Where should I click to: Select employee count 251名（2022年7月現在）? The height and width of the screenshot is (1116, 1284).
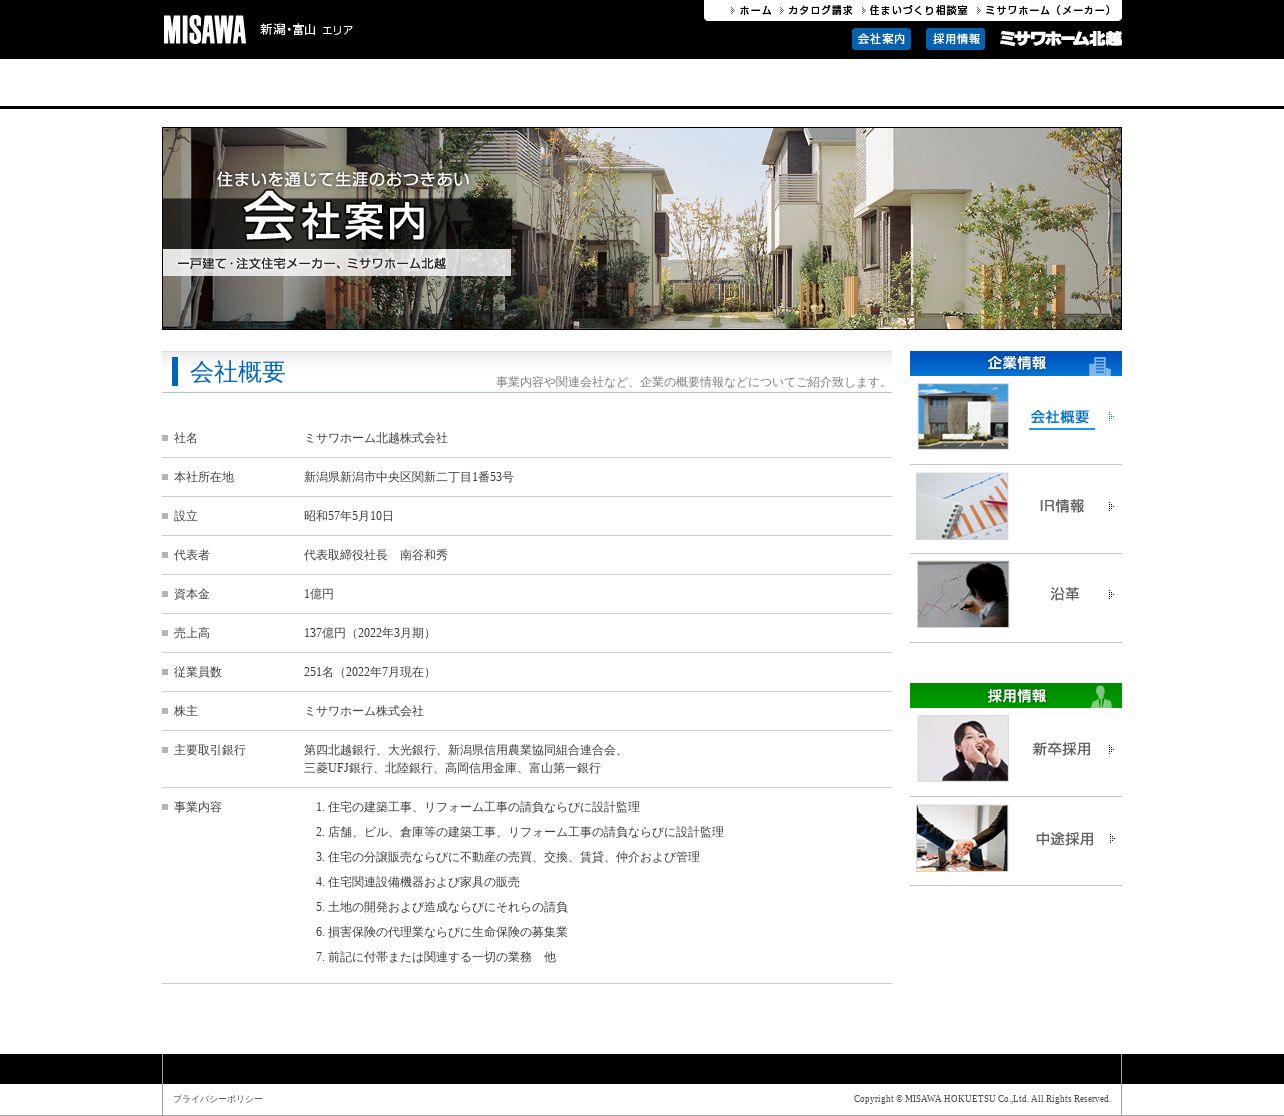(370, 672)
